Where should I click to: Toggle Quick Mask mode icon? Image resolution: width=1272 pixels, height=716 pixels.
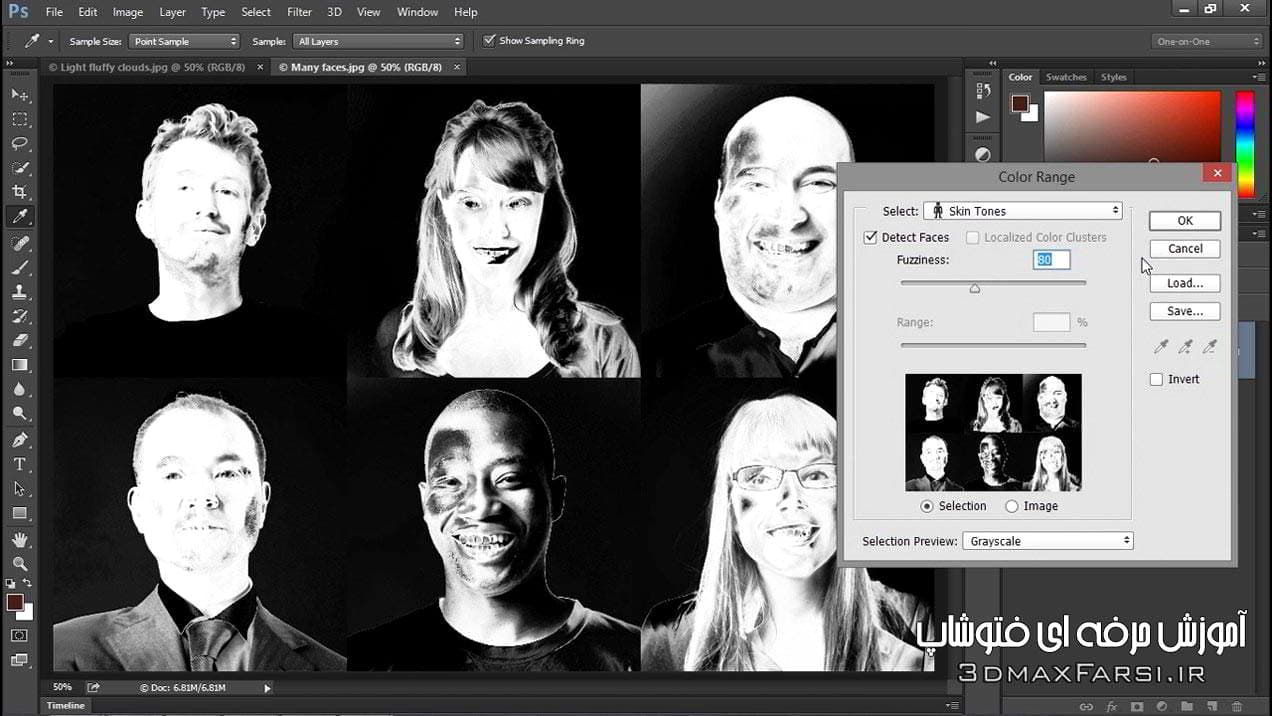point(20,635)
